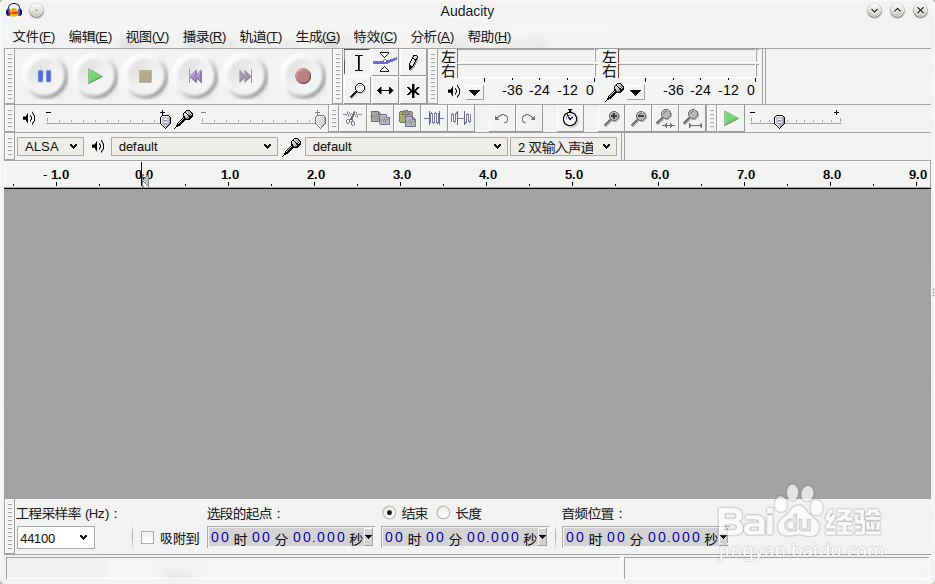
Task: Open the input meter dropdown arrow
Action: tap(636, 92)
